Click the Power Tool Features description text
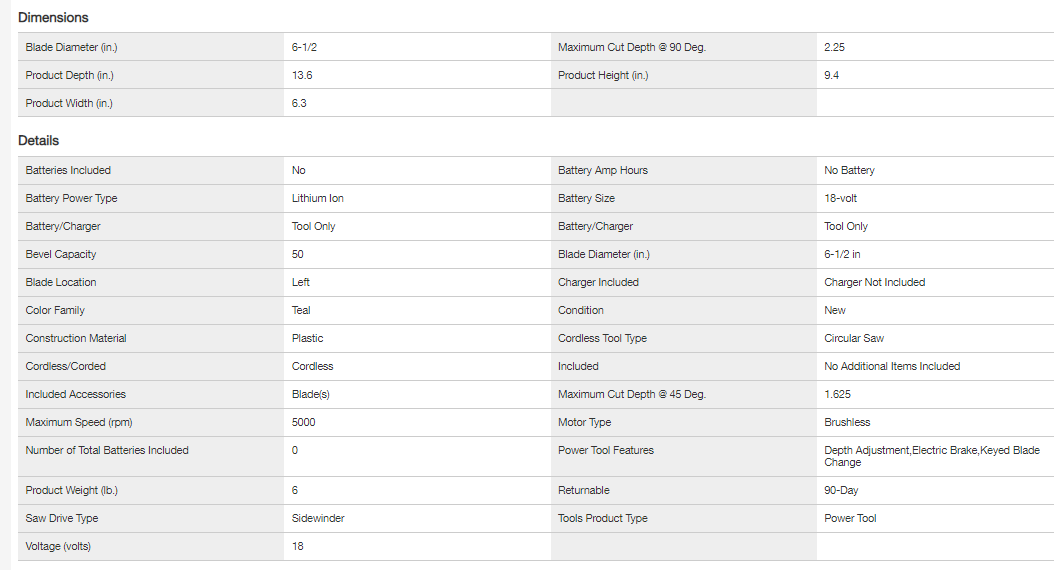Screen dimensions: 1054x570 [931, 456]
